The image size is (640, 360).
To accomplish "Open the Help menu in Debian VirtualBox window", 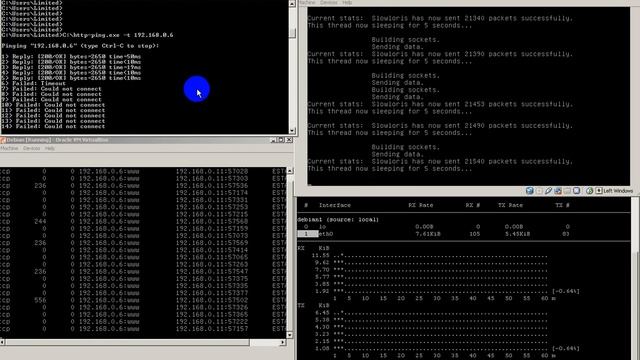I will coord(50,148).
